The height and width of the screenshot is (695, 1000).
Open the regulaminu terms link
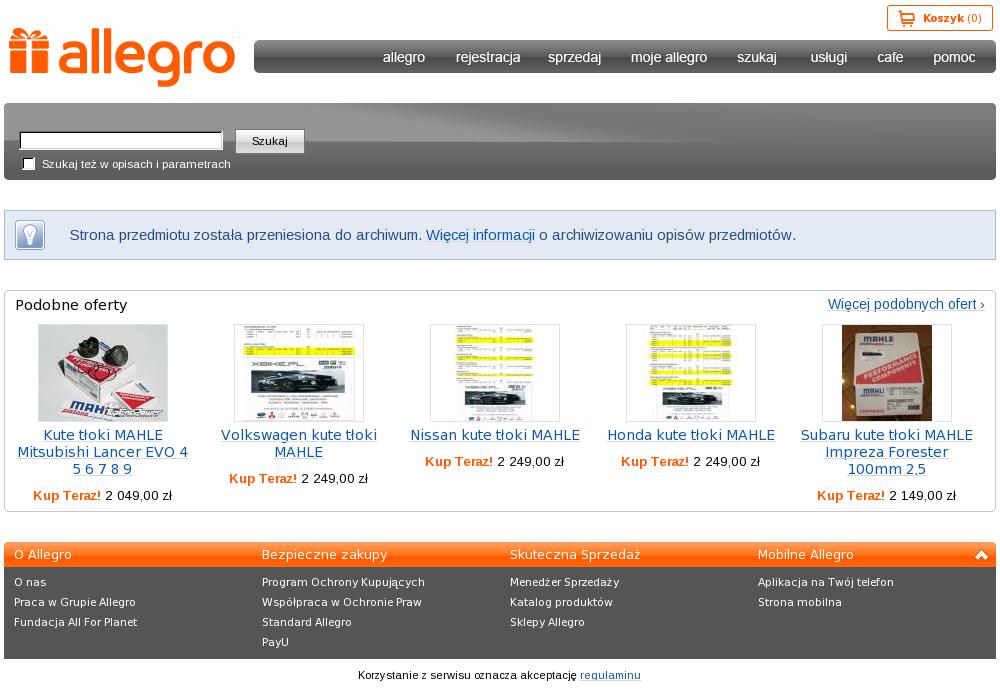pos(610,675)
